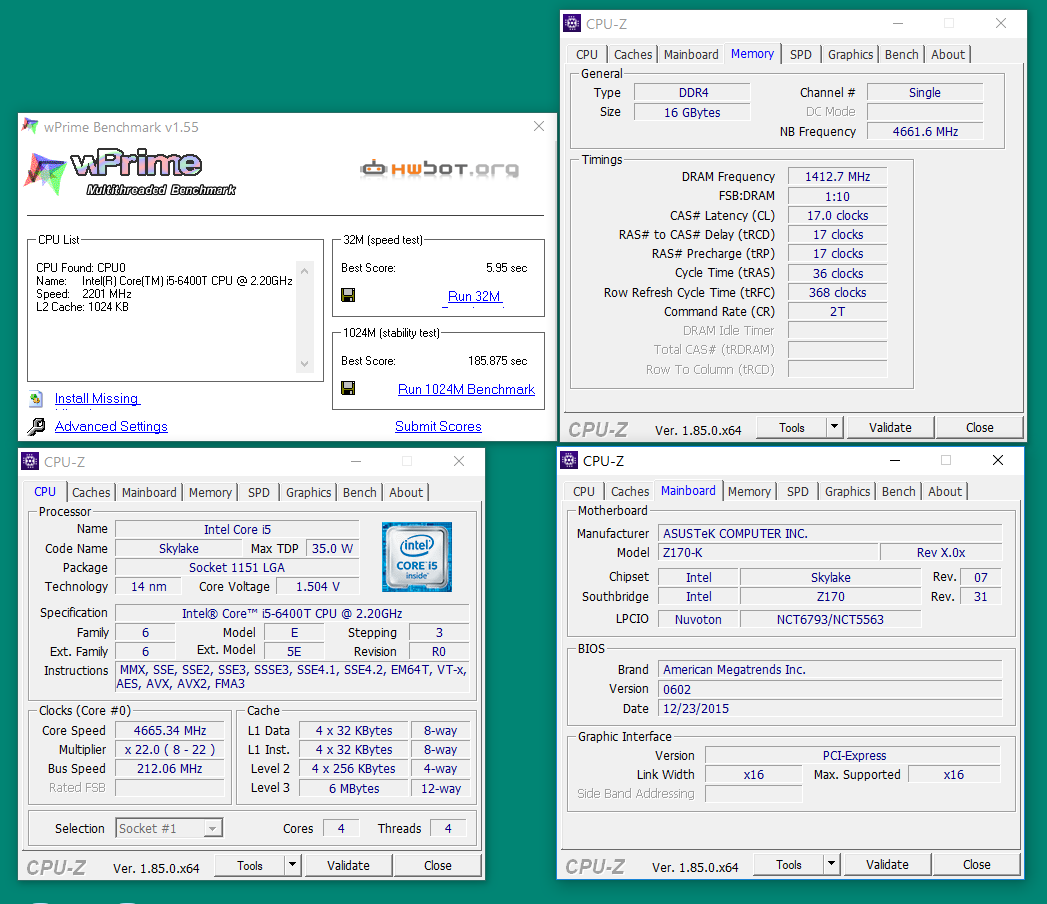Open Graphics tab in Mainboard window

(847, 491)
